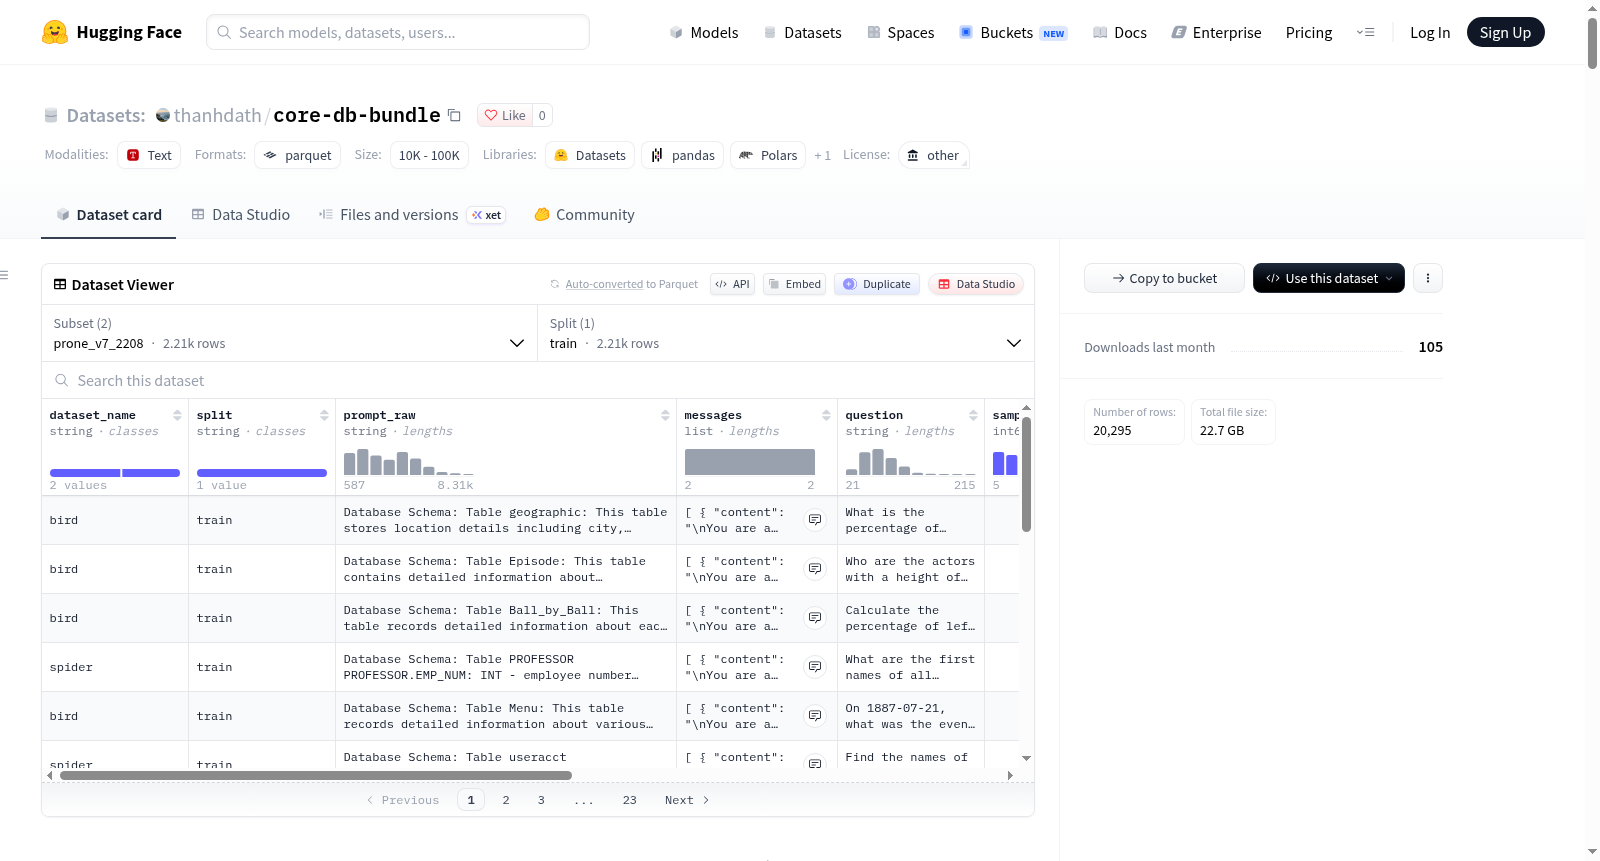Image resolution: width=1600 pixels, height=861 pixels.
Task: Focus the Search models, datasets, users field
Action: pos(398,32)
